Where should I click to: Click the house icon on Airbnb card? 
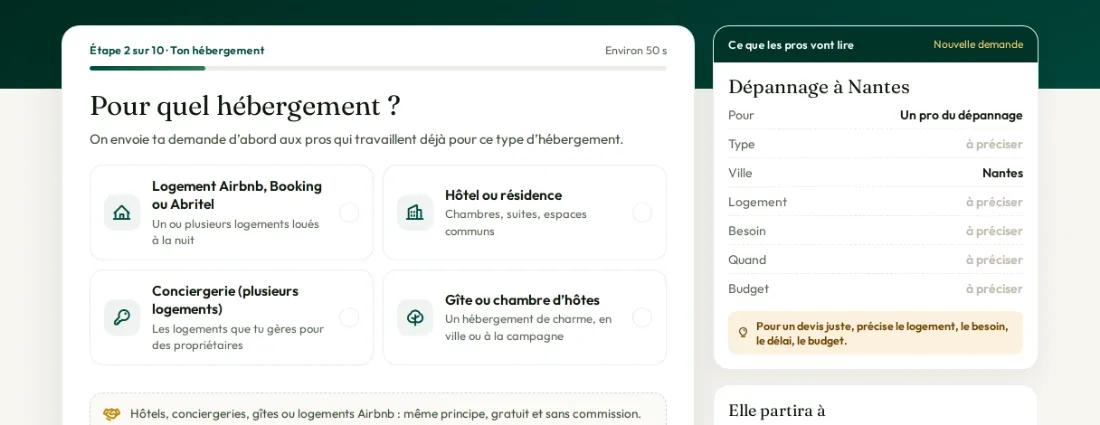pos(121,212)
